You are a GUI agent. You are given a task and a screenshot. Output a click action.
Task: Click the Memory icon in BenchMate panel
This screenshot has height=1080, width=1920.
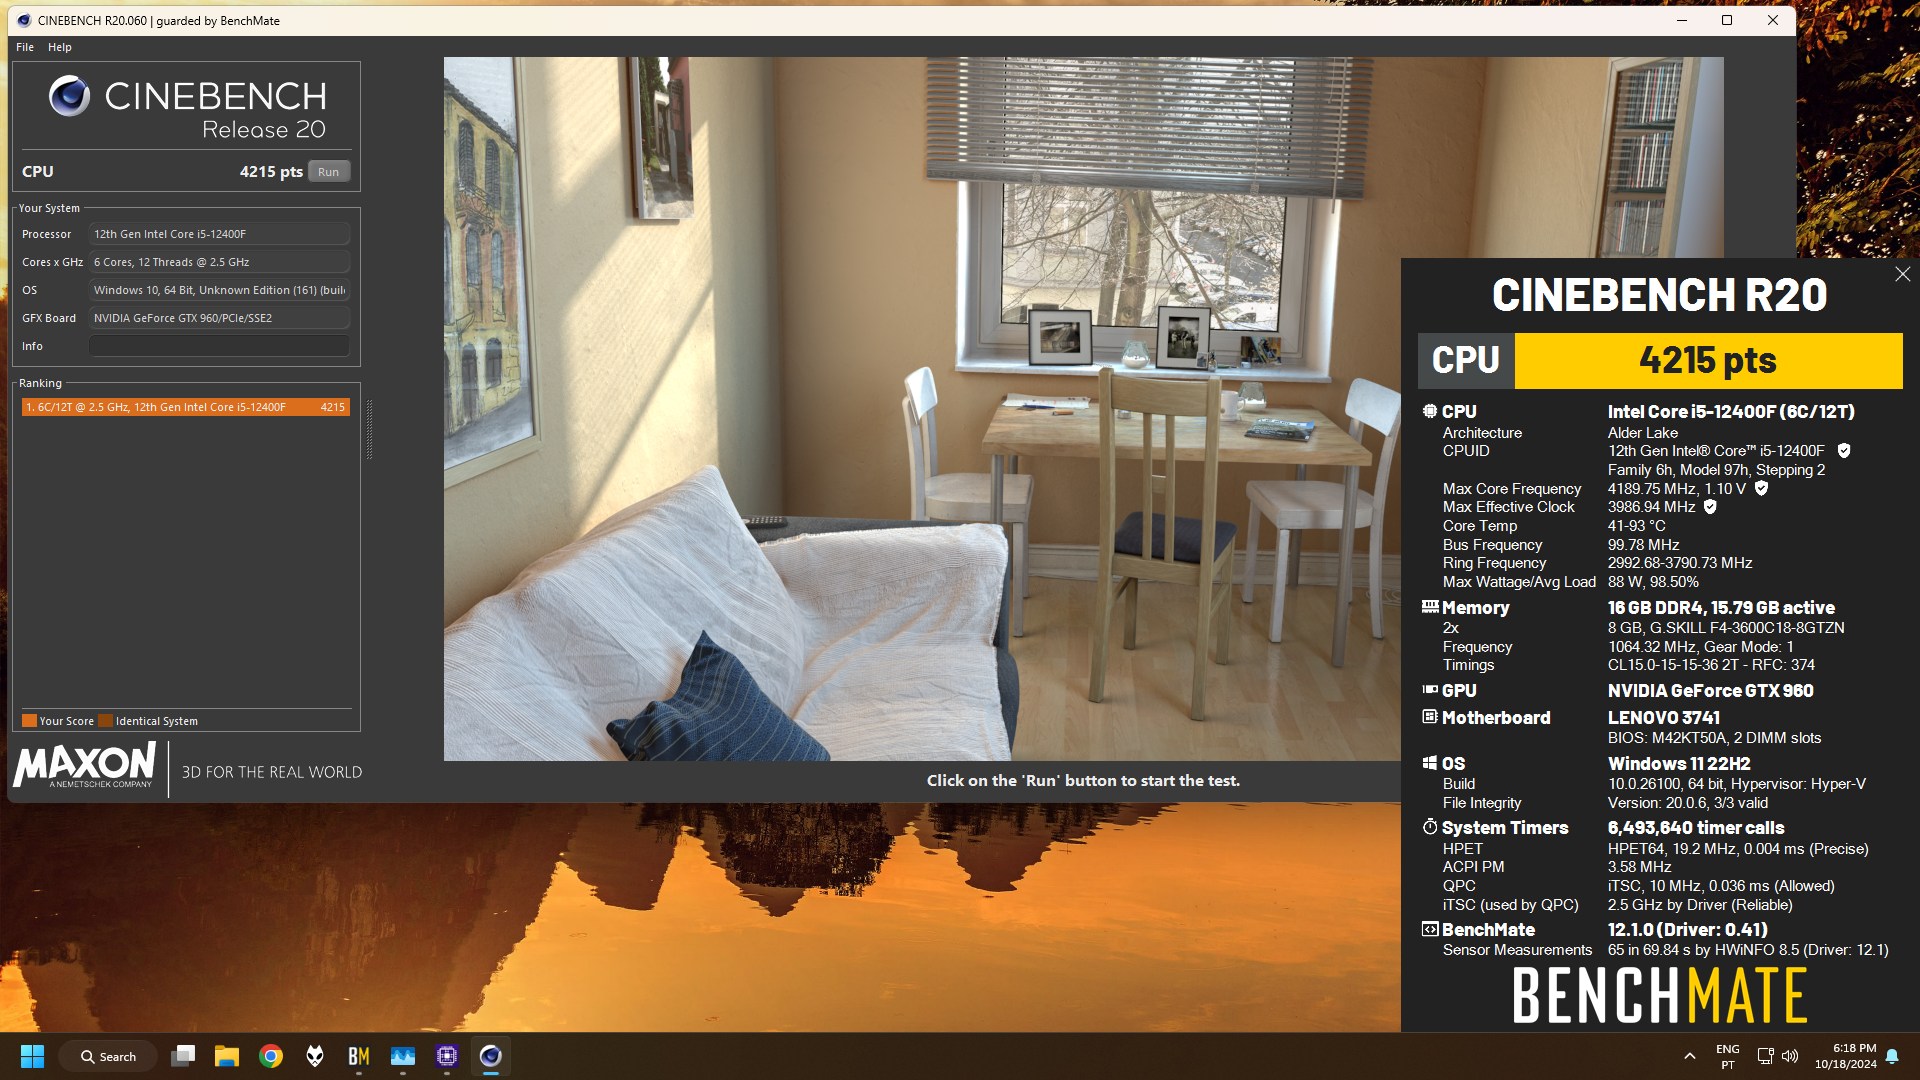coord(1430,607)
